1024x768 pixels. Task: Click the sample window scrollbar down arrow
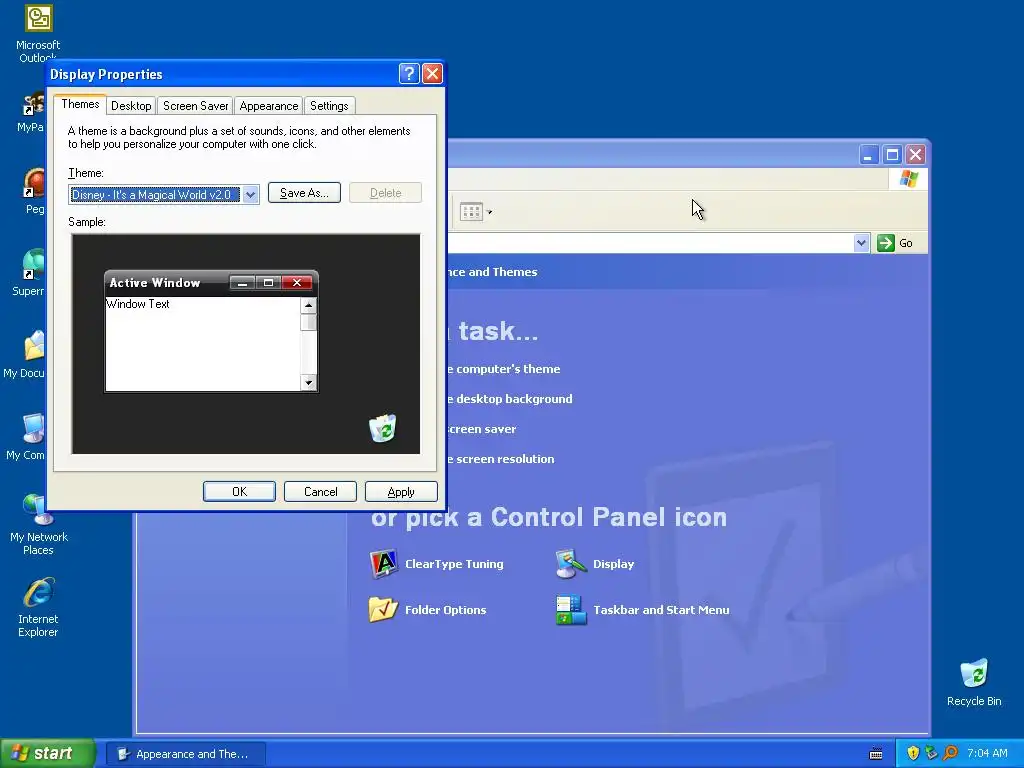[x=308, y=383]
